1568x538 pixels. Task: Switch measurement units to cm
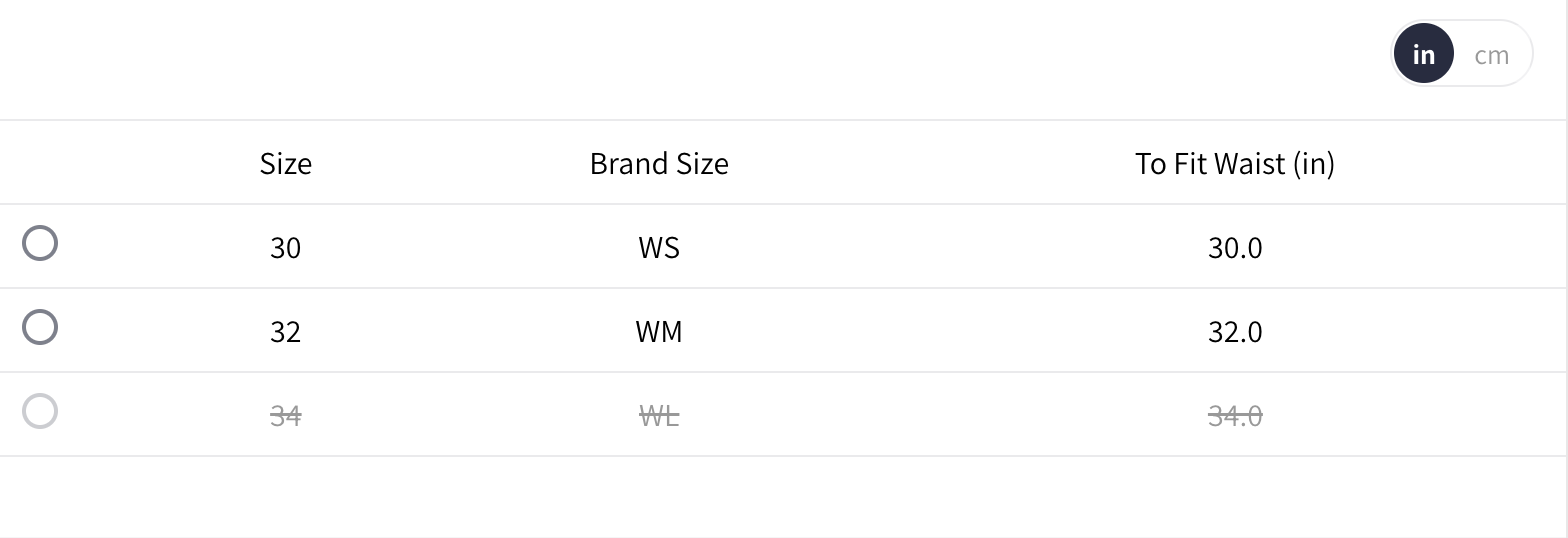click(1491, 55)
